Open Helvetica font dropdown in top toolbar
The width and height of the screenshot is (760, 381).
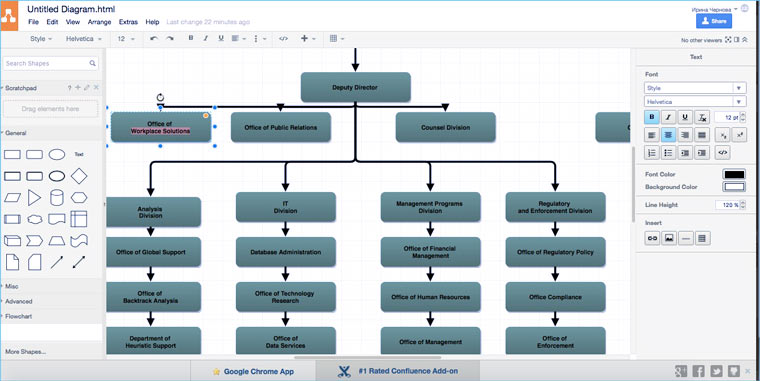84,39
